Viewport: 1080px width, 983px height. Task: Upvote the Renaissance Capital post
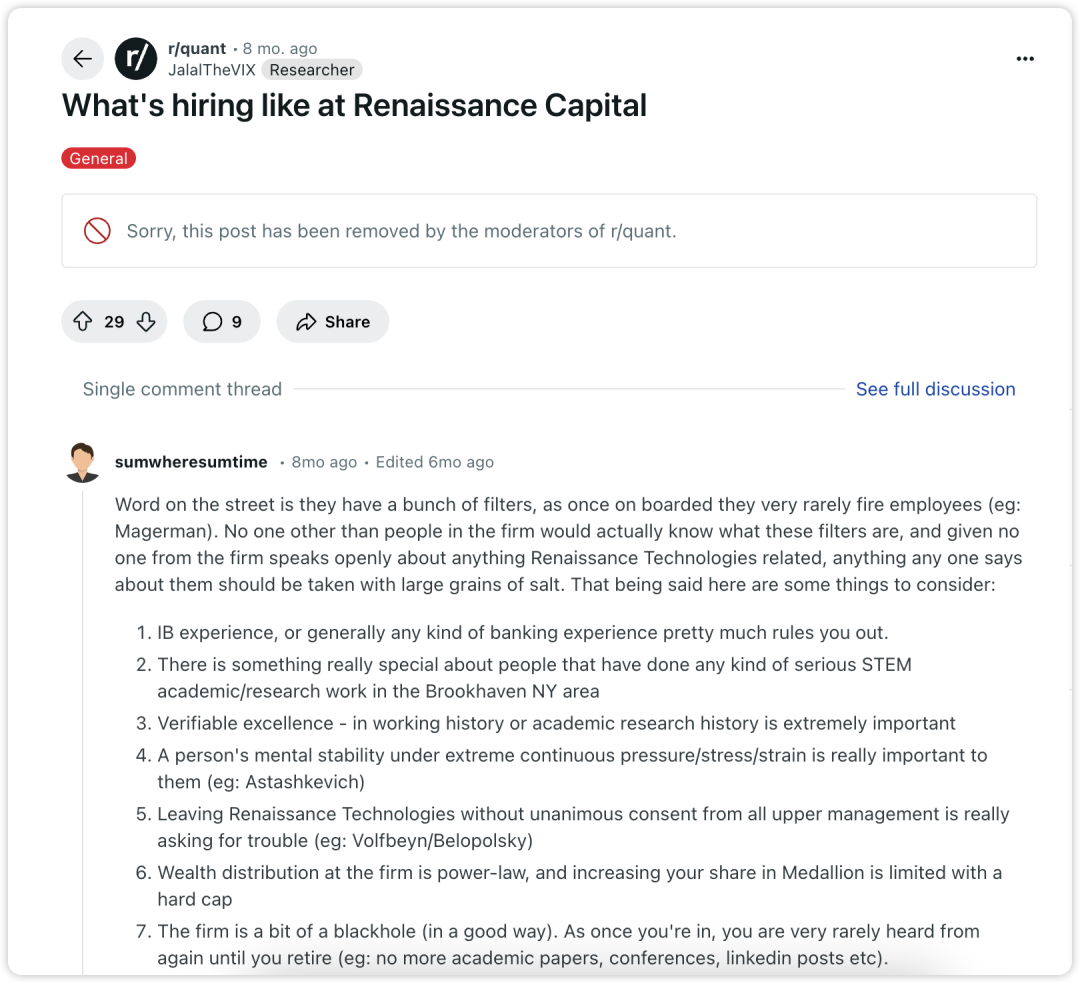coord(83,322)
